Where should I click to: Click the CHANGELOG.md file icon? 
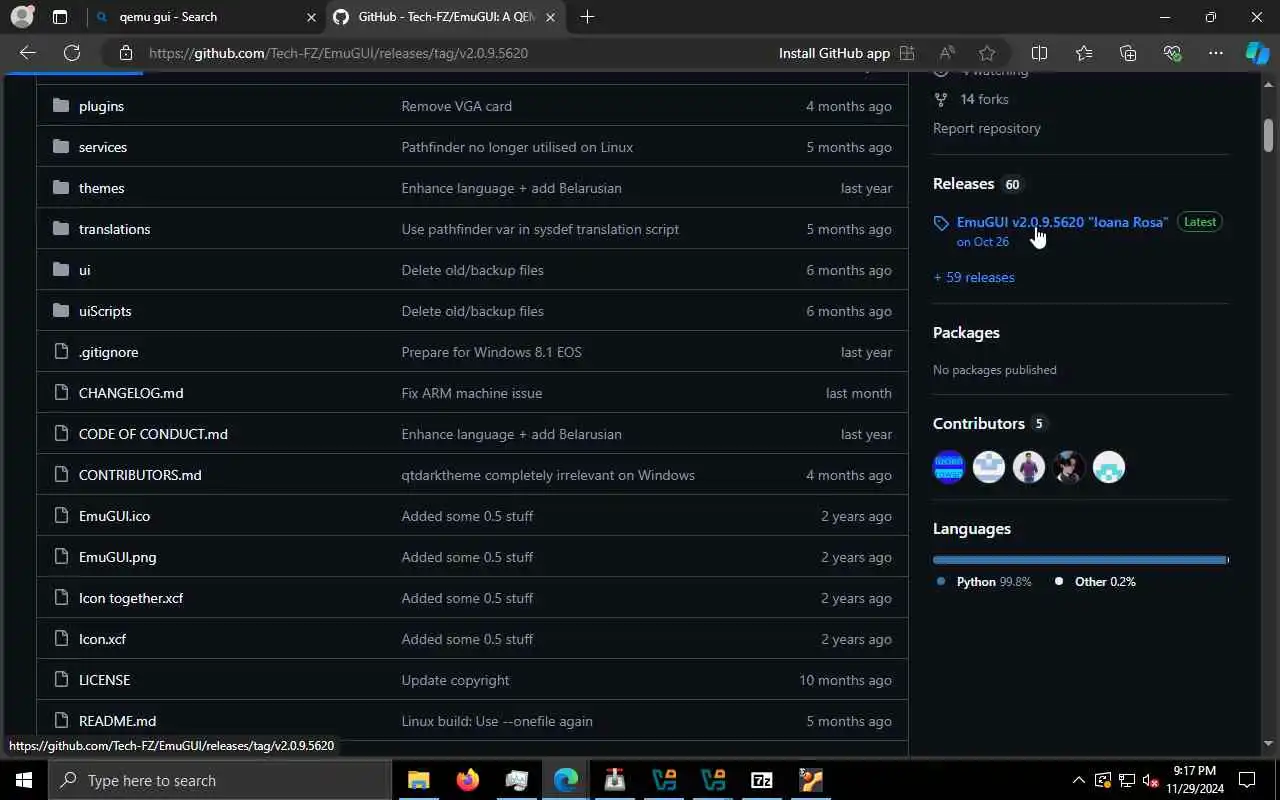pos(61,393)
